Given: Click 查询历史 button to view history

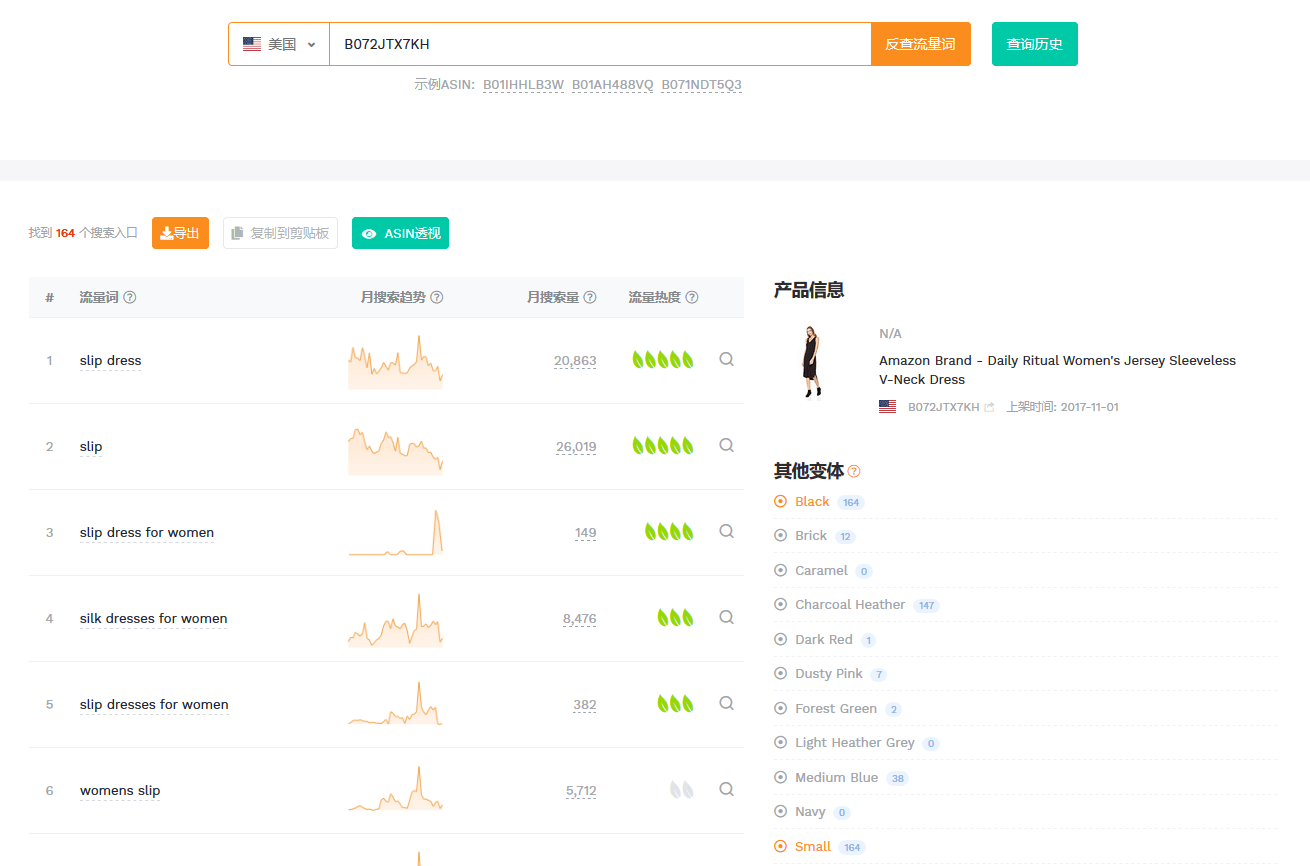Looking at the screenshot, I should [1034, 44].
